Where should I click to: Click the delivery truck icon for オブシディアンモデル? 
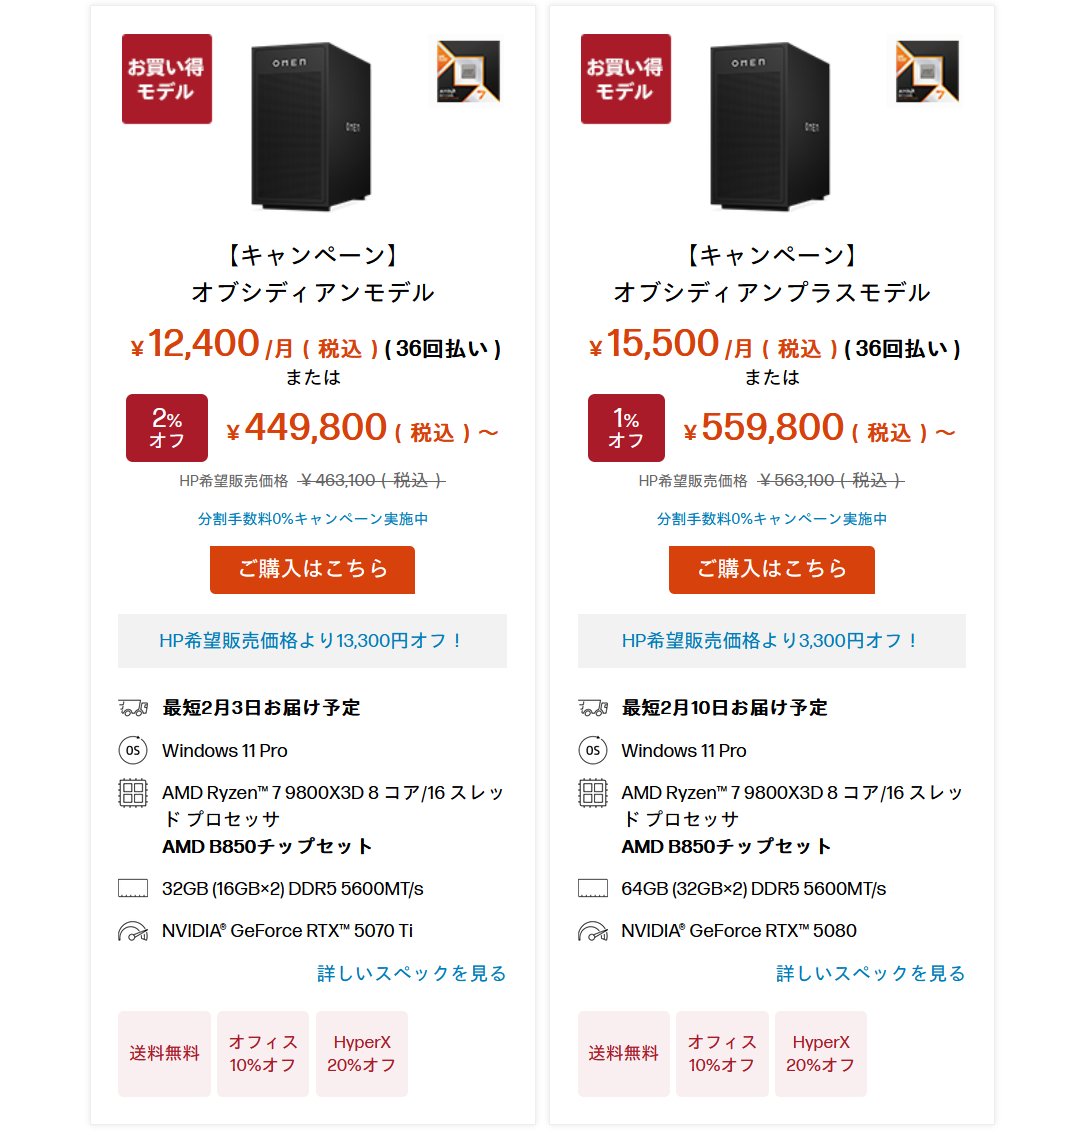pyautogui.click(x=131, y=707)
